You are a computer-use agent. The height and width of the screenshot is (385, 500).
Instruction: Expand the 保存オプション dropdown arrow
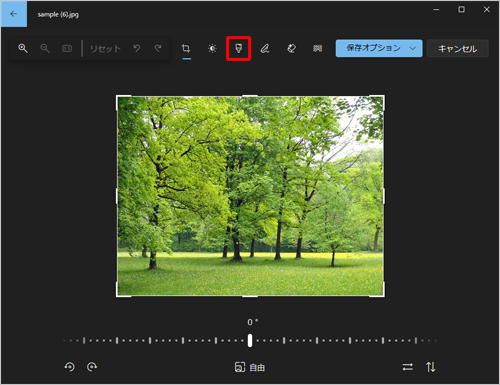click(413, 48)
